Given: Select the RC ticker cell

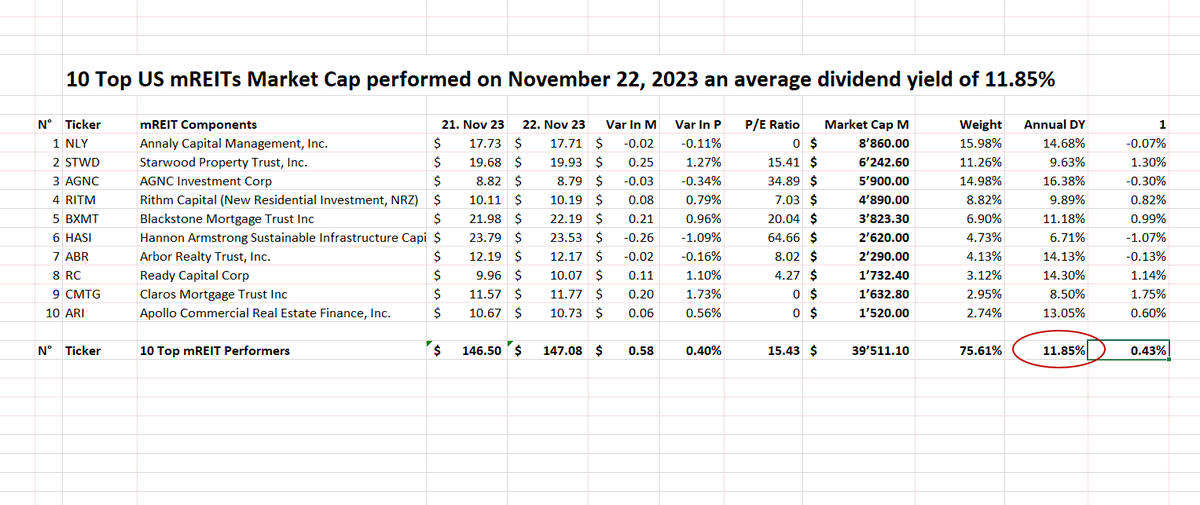Looking at the screenshot, I should click(72, 275).
